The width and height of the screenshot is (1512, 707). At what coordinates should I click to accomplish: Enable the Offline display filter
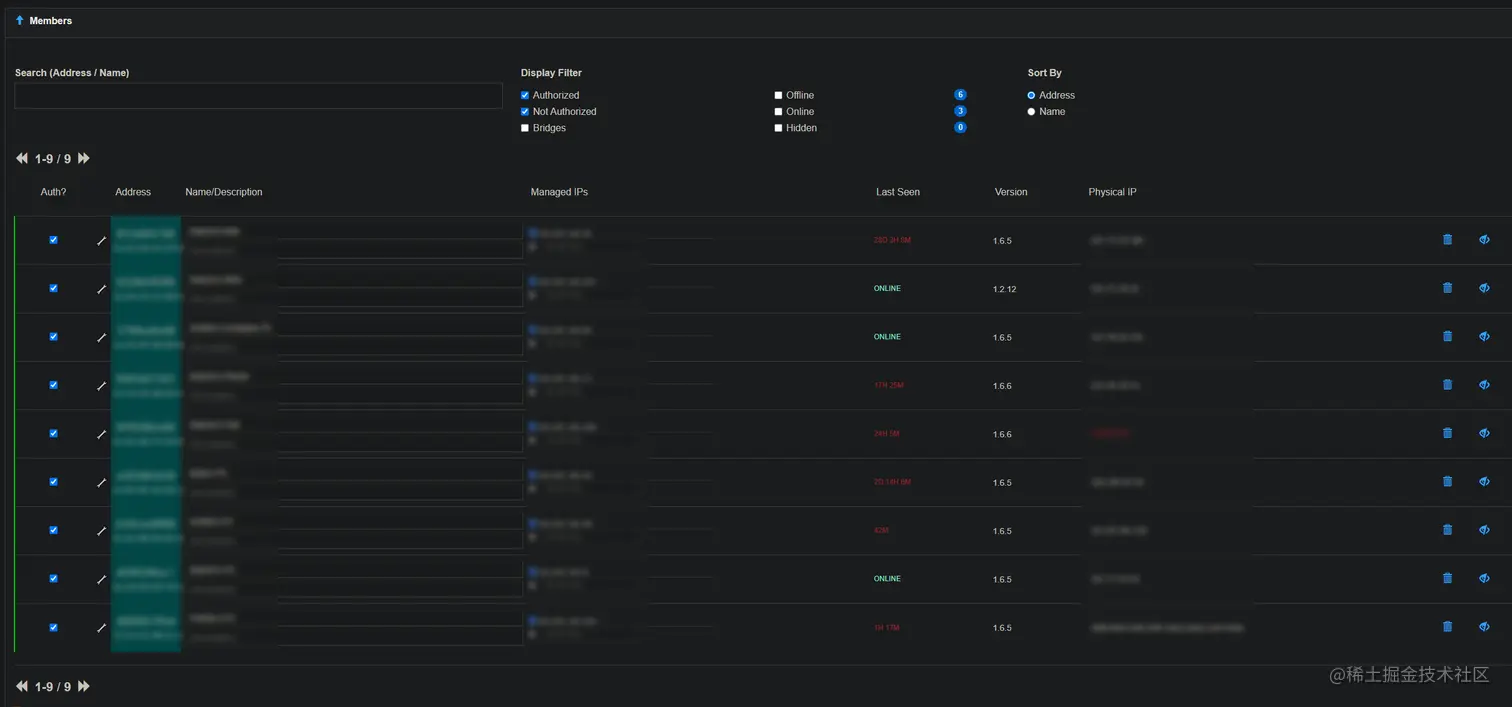(778, 95)
